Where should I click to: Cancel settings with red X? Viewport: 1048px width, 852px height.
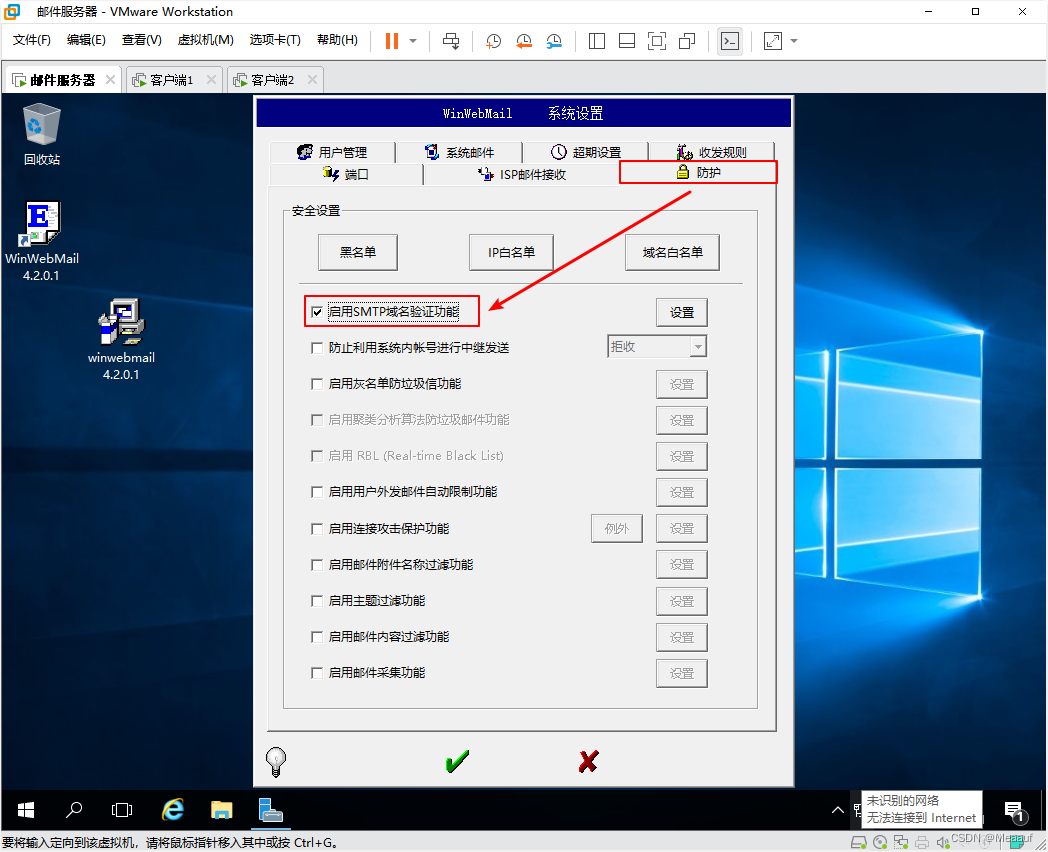coord(588,761)
